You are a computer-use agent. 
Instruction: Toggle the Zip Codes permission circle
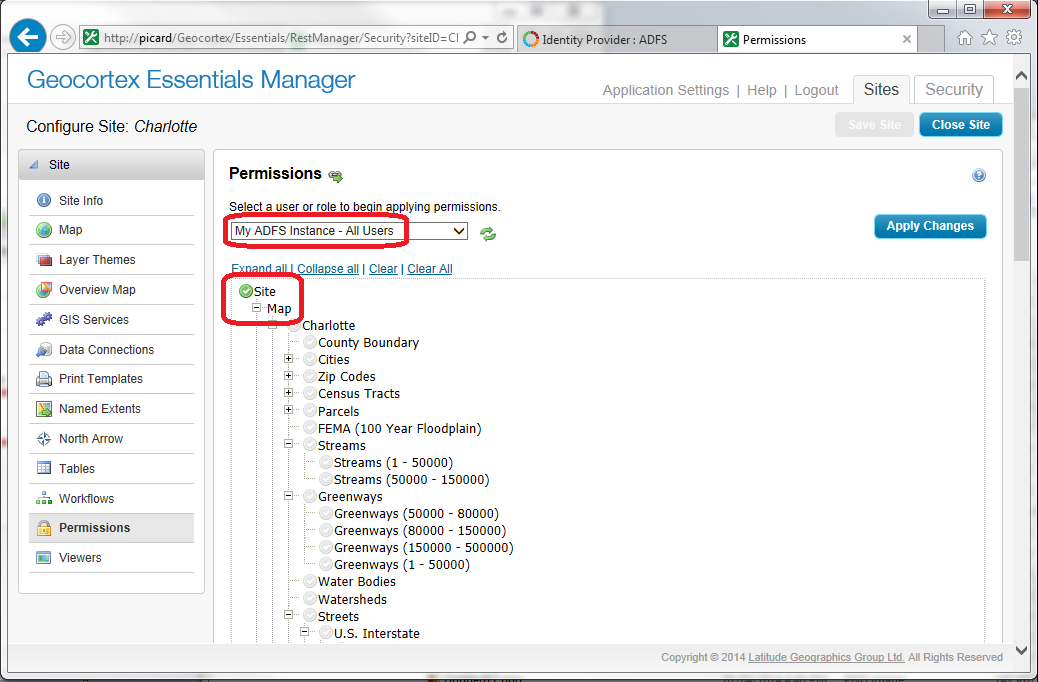click(310, 377)
